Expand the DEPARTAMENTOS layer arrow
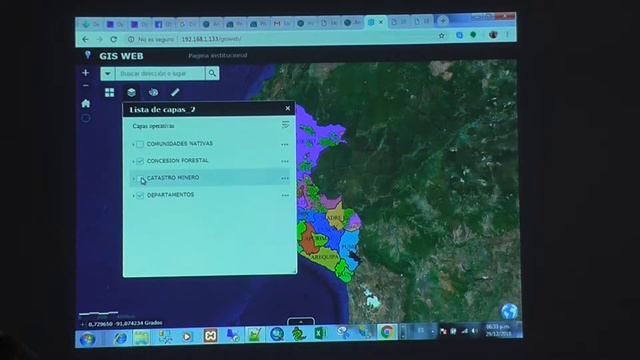The width and height of the screenshot is (640, 360). coord(133,196)
